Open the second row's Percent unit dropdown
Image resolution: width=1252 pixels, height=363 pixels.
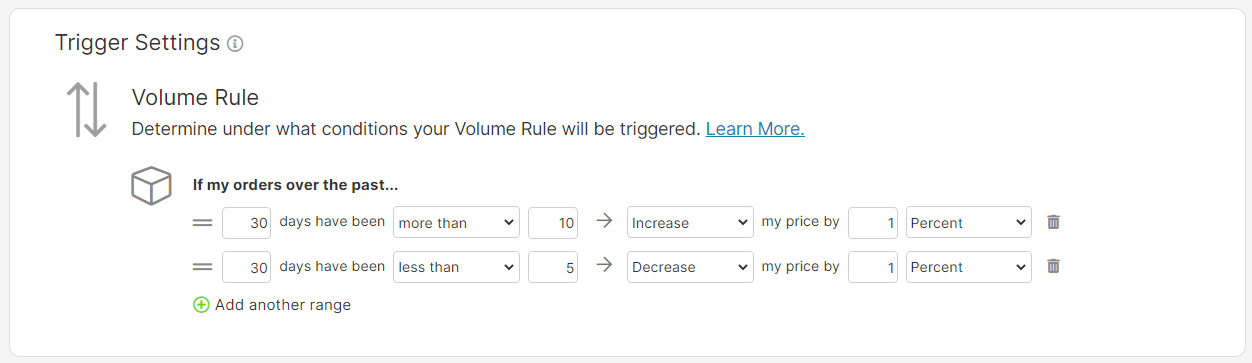968,267
